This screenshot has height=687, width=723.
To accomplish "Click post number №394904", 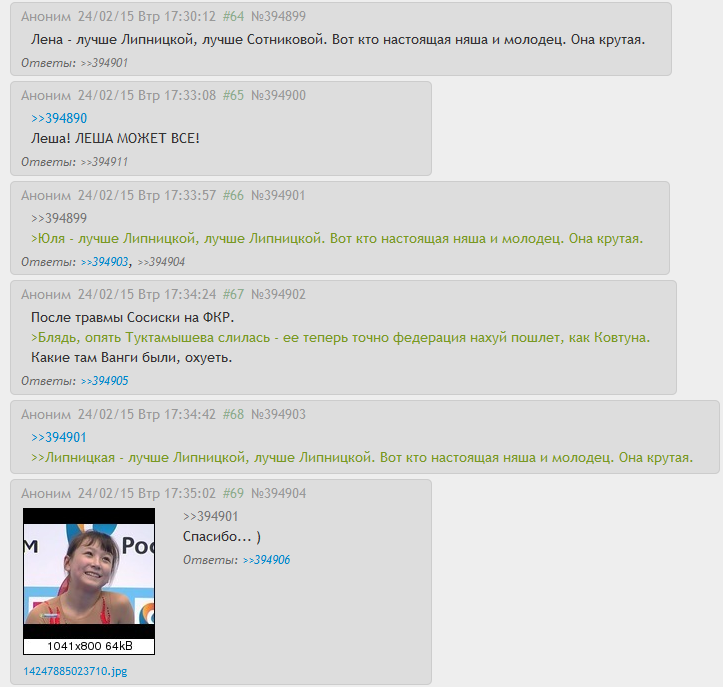I will point(278,493).
